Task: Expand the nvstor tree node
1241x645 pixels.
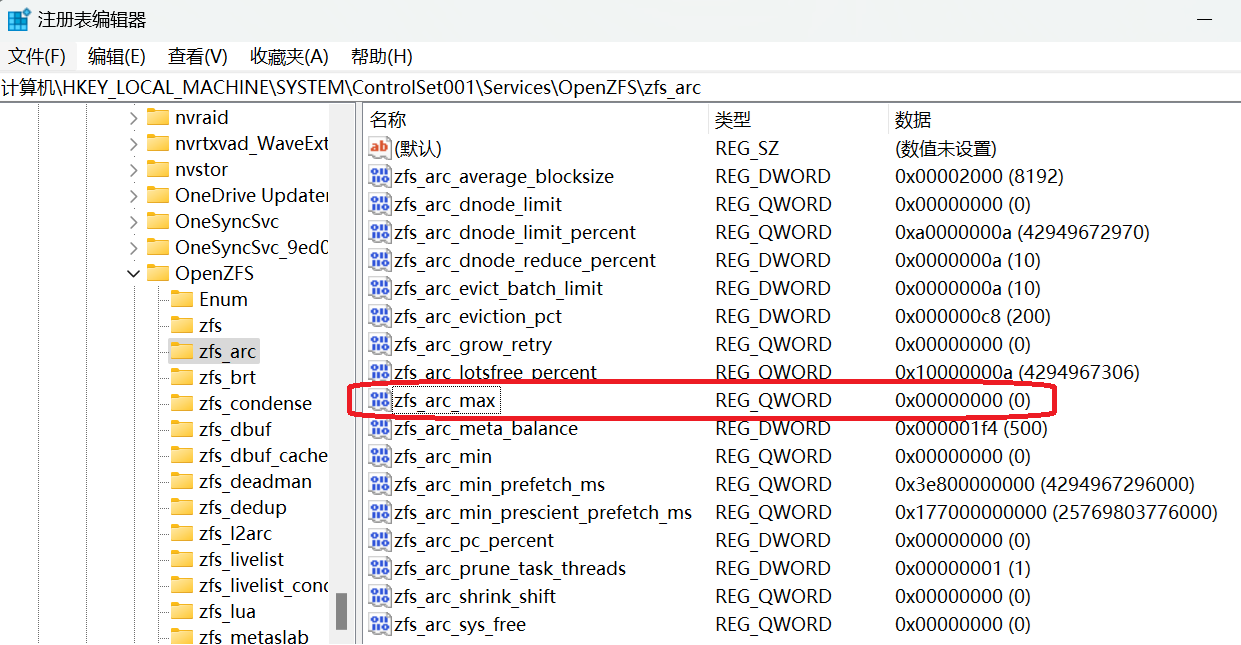Action: (x=134, y=170)
